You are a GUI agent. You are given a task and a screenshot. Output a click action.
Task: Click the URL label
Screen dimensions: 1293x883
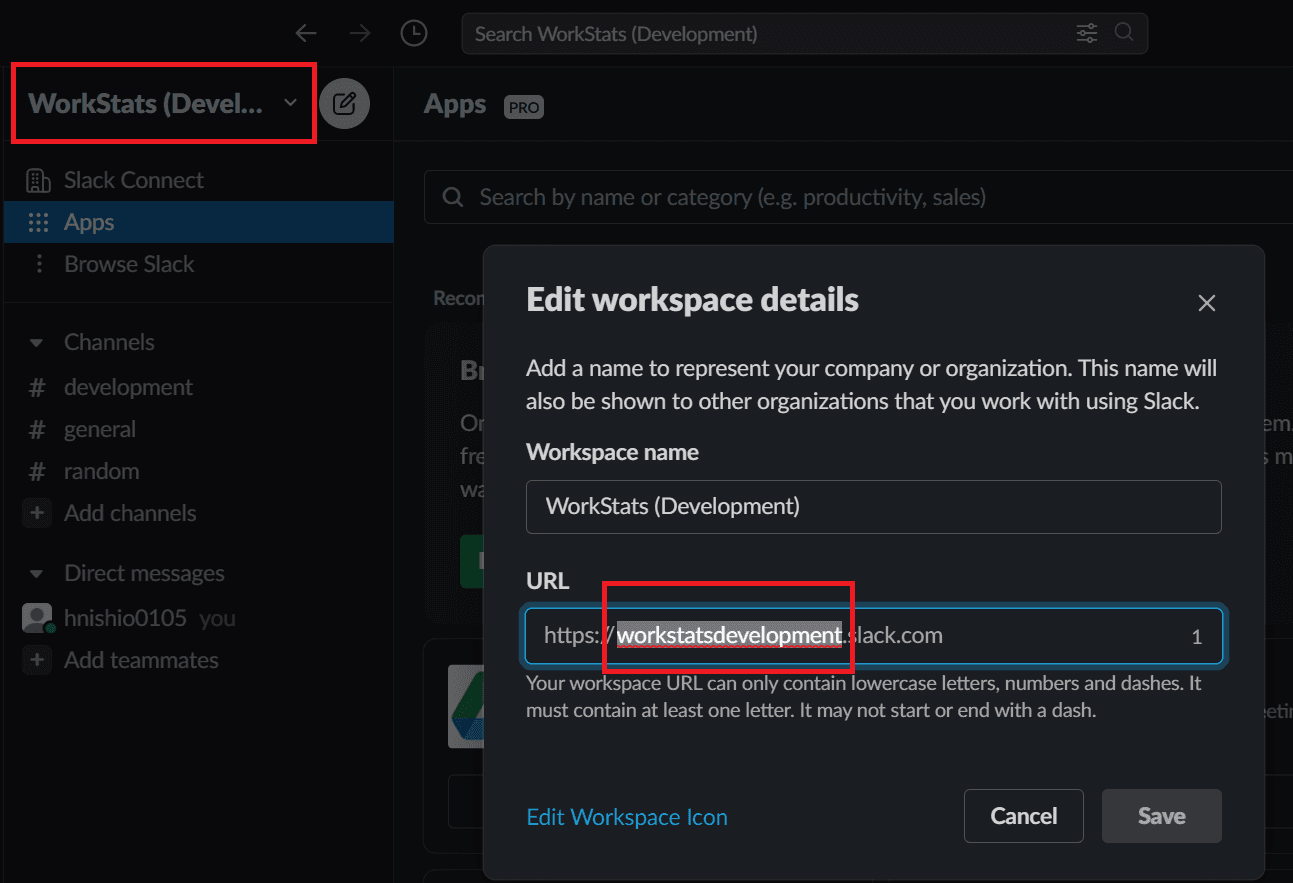(x=547, y=581)
